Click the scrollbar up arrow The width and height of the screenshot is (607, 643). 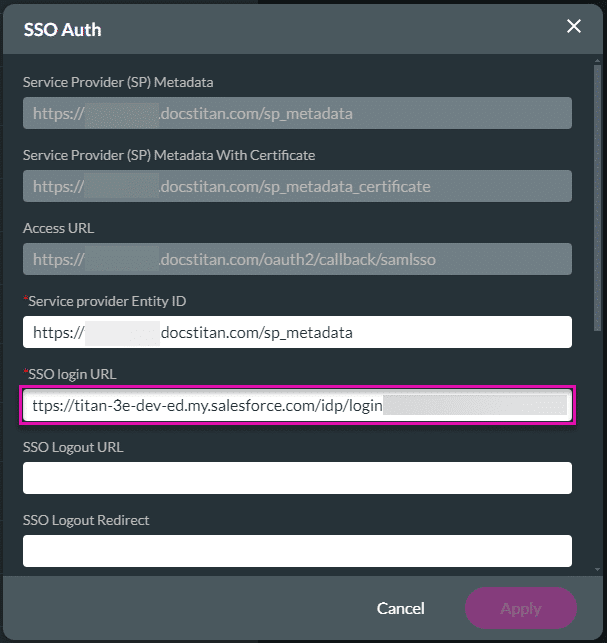[x=597, y=61]
